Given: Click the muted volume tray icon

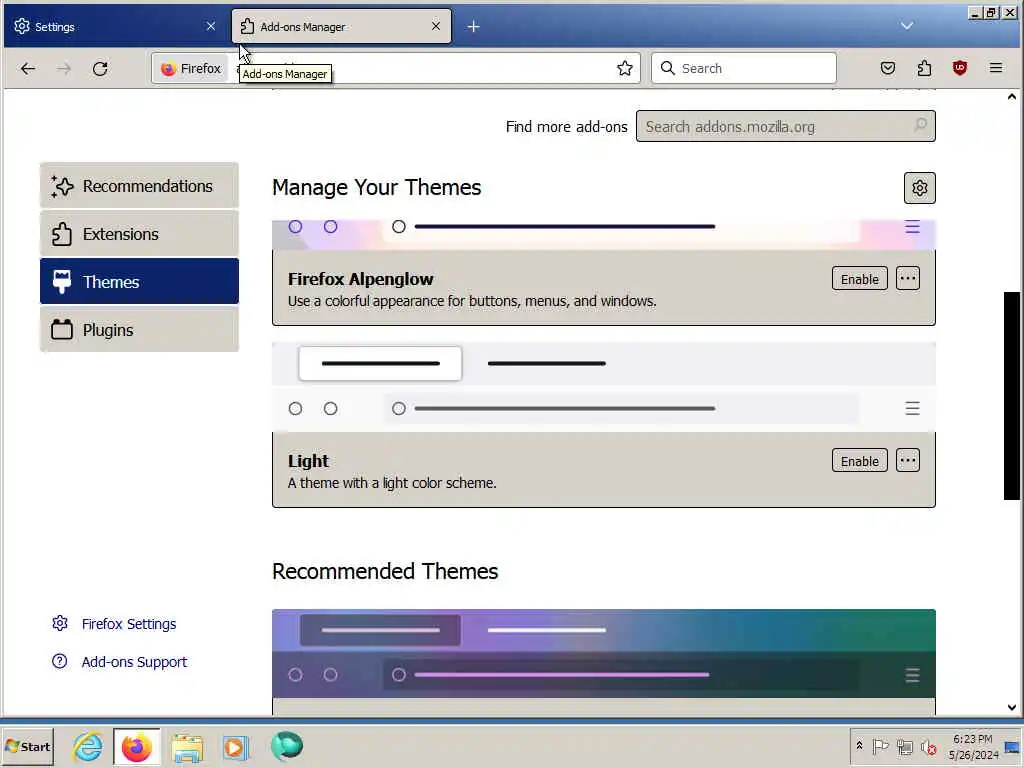Looking at the screenshot, I should [x=928, y=746].
